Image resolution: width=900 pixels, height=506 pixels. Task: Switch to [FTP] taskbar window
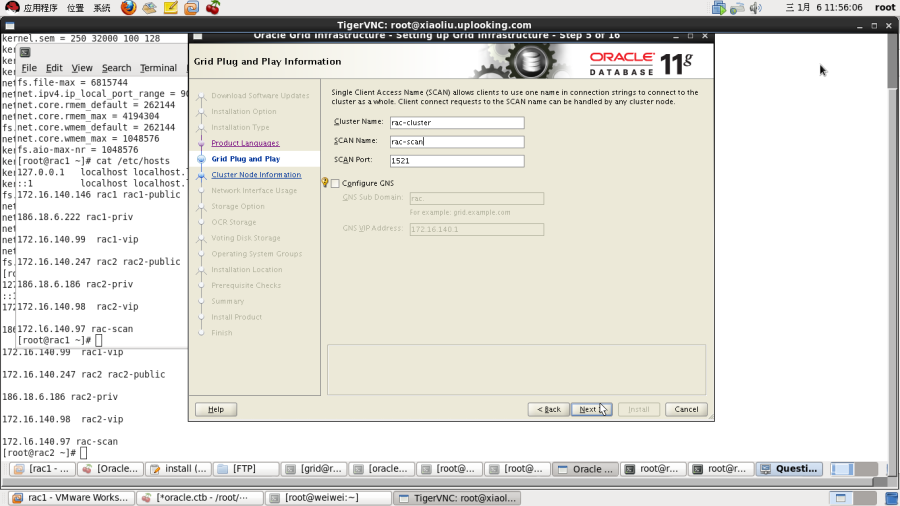click(246, 469)
